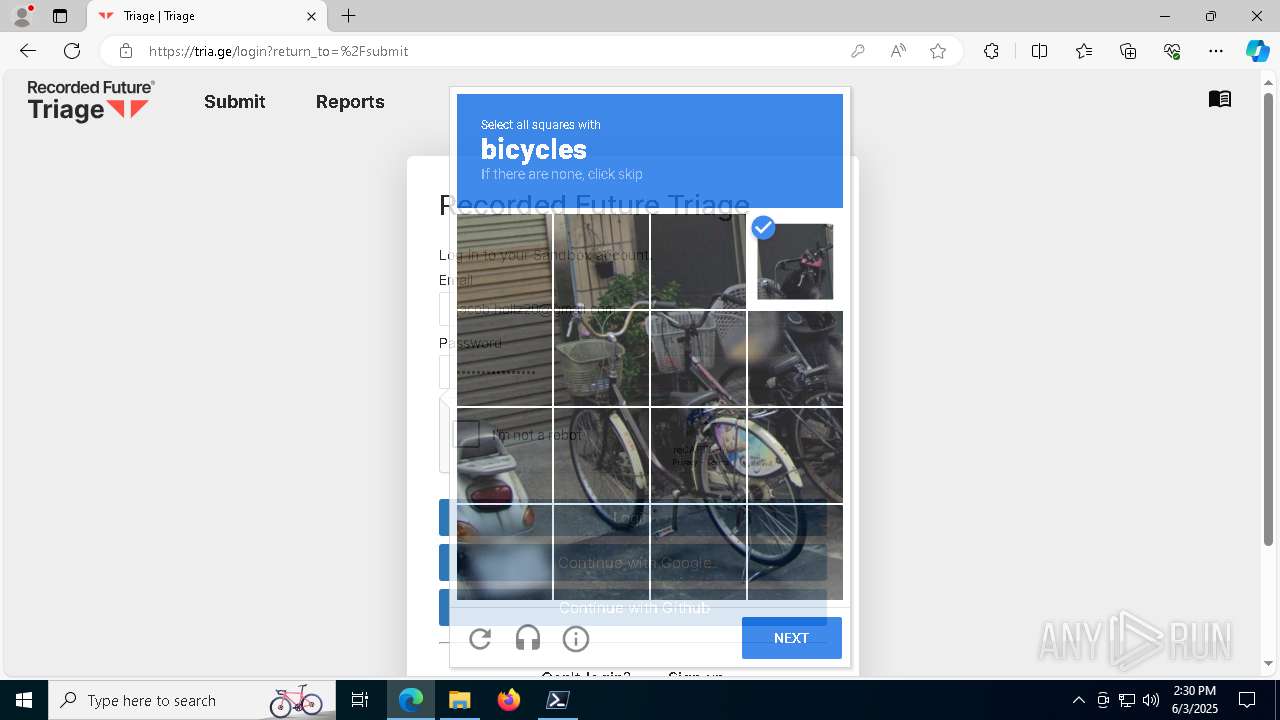Open the Submit menu item

click(235, 101)
